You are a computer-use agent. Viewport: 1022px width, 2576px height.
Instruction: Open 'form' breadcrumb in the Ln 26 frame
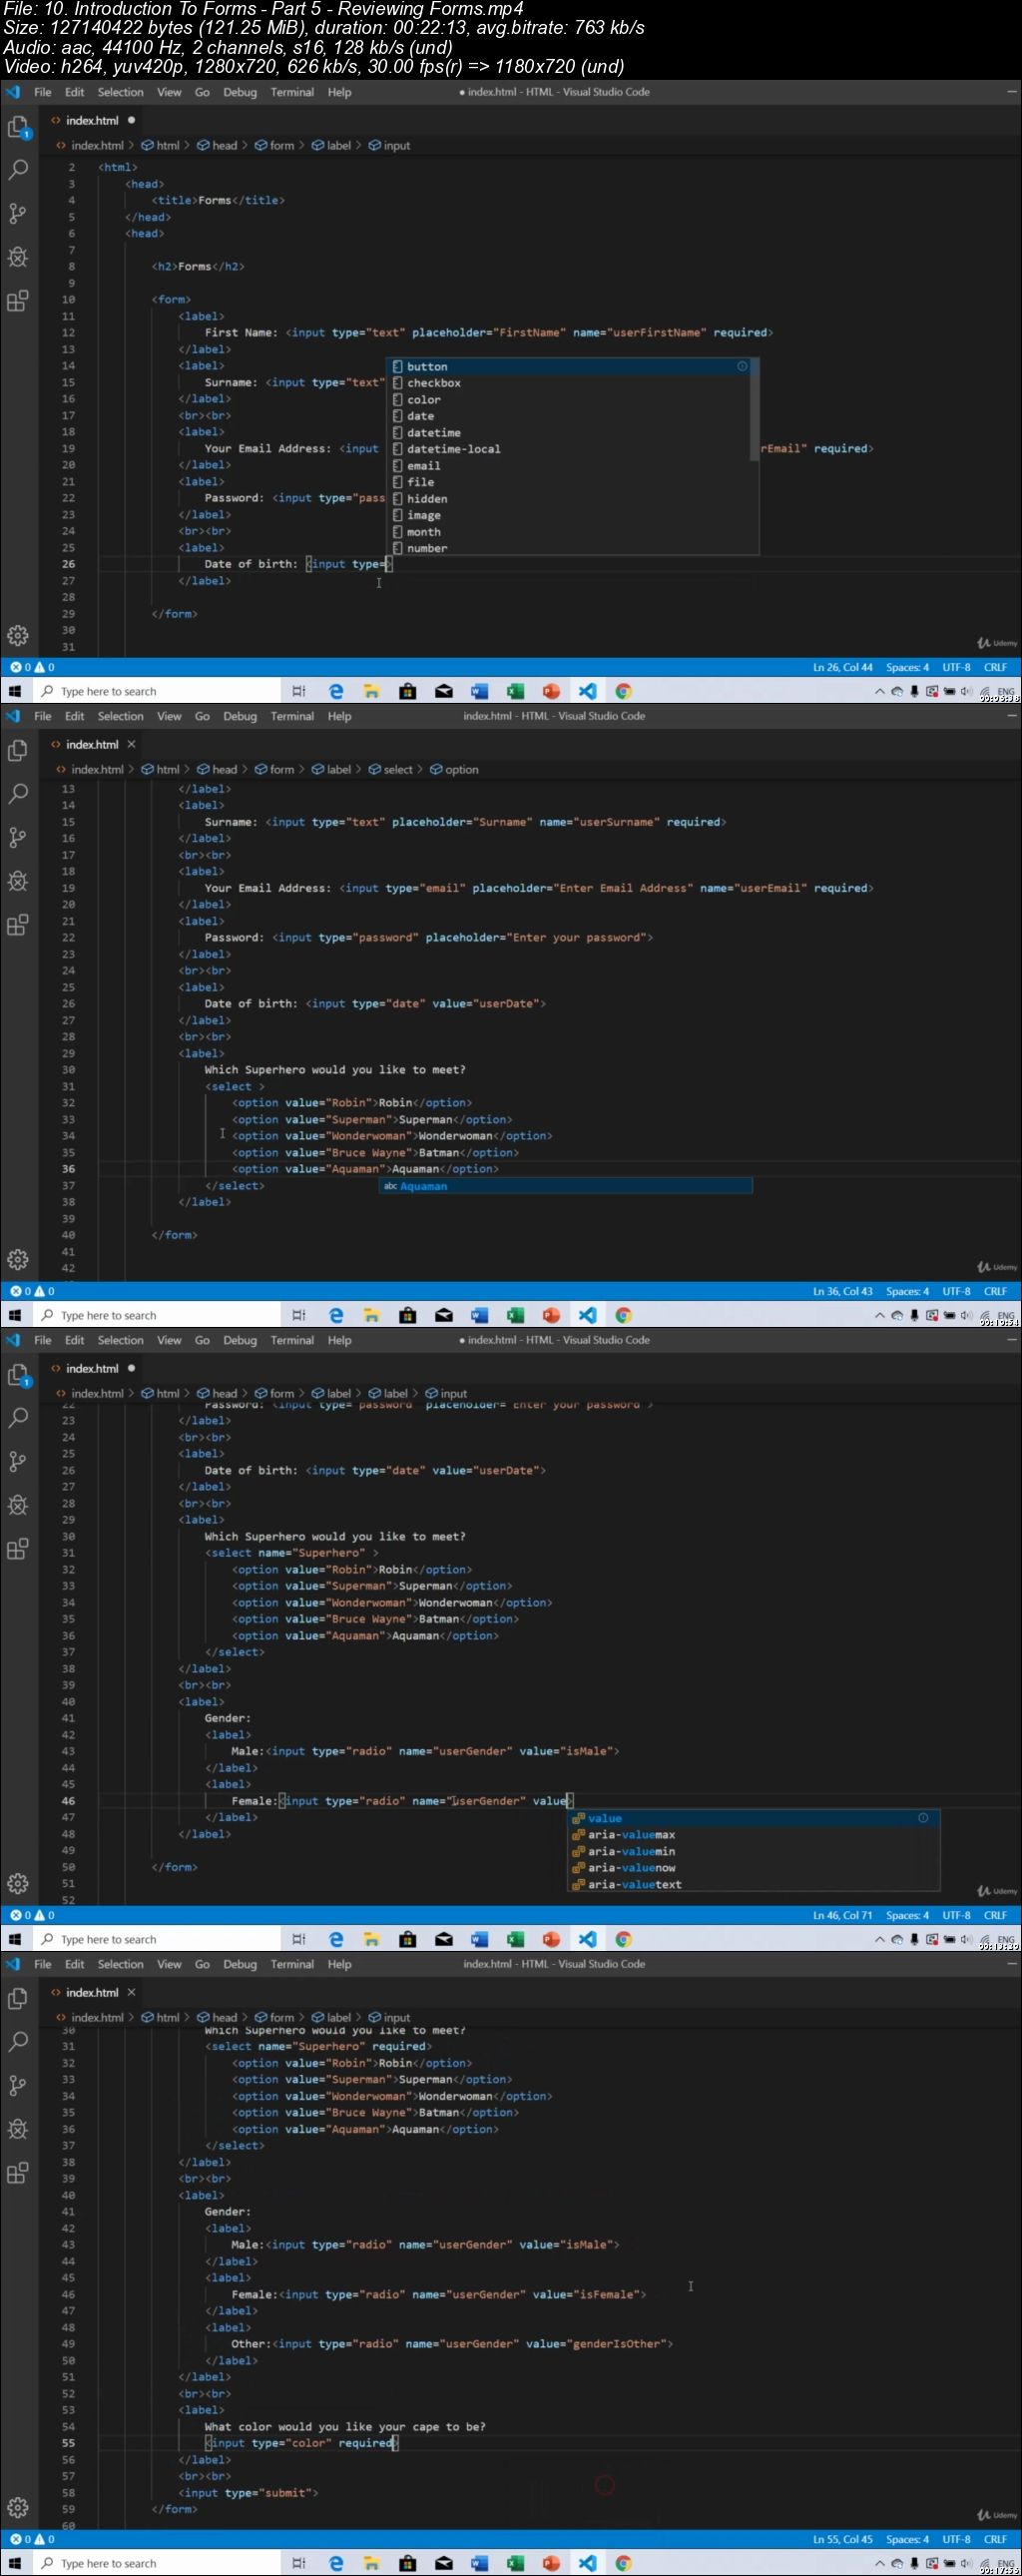pos(275,145)
